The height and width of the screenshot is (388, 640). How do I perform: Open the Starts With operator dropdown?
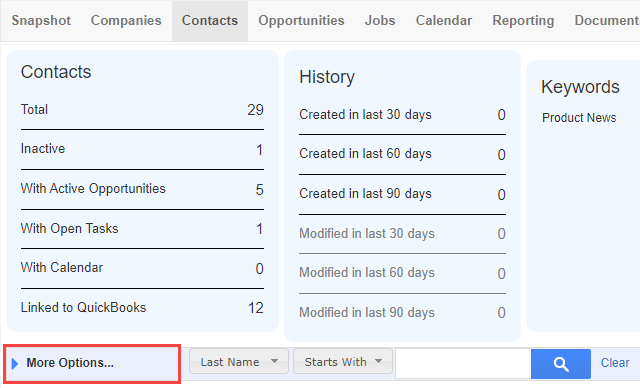click(x=343, y=361)
